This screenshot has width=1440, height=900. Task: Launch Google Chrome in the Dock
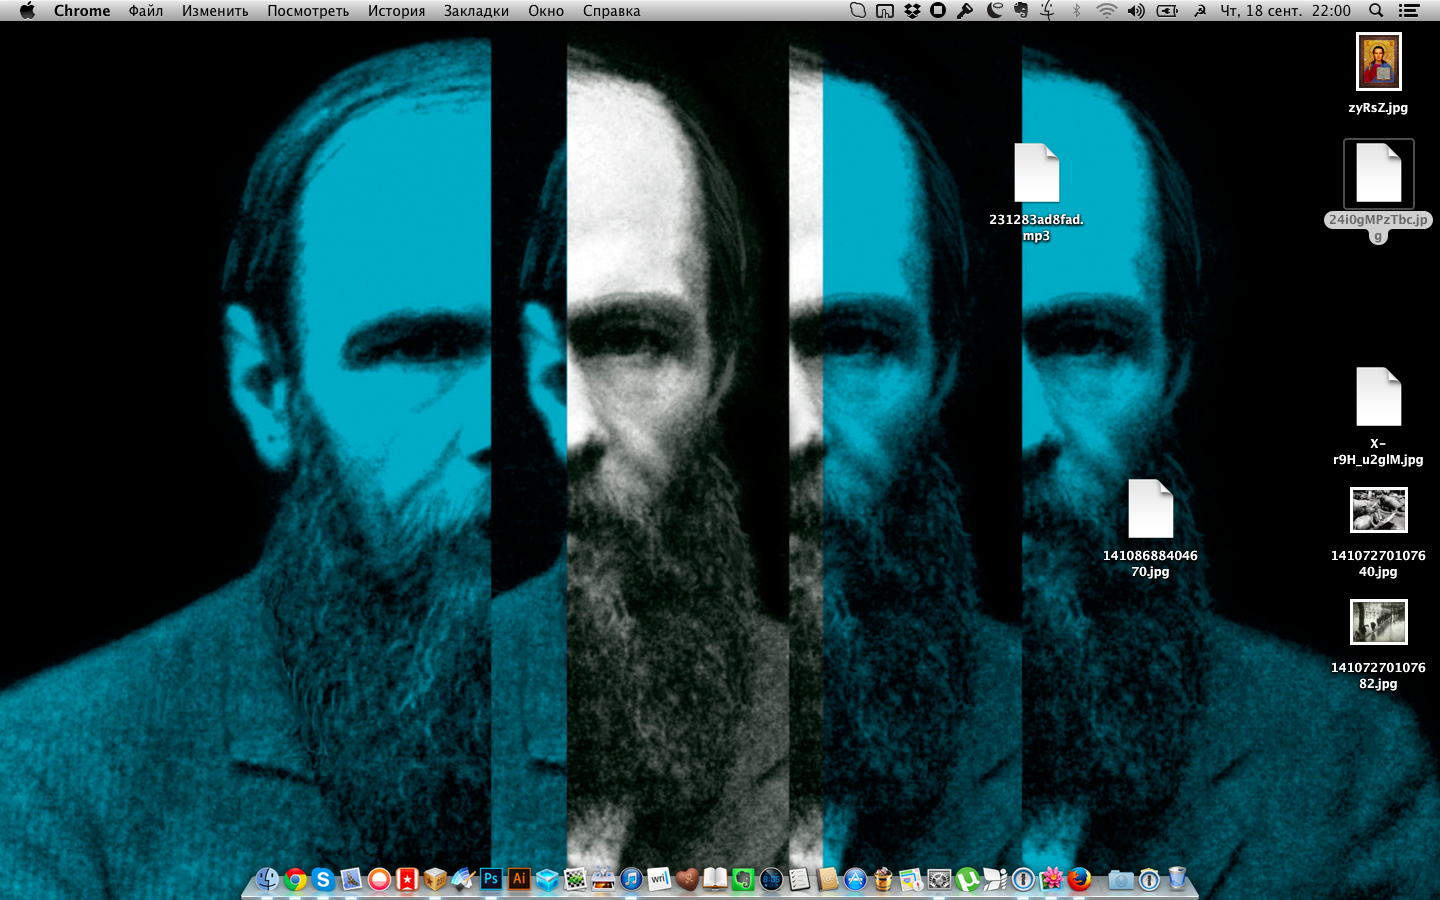tap(295, 879)
